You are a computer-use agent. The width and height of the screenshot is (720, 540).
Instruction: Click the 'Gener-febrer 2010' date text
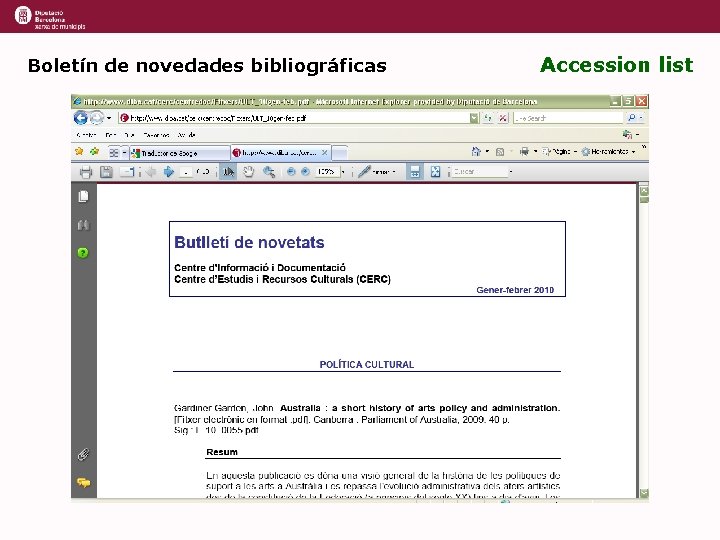pos(515,290)
